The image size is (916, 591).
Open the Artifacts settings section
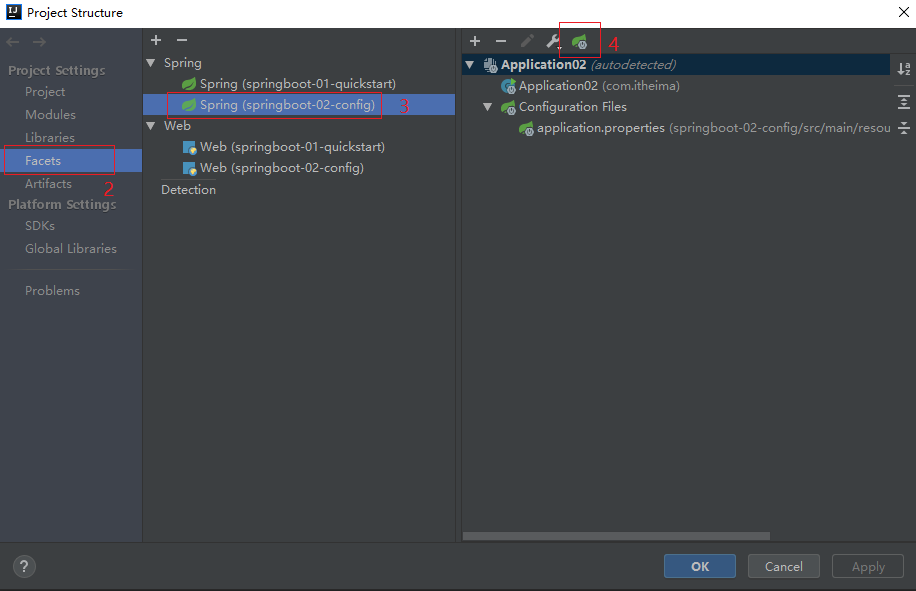(x=48, y=184)
